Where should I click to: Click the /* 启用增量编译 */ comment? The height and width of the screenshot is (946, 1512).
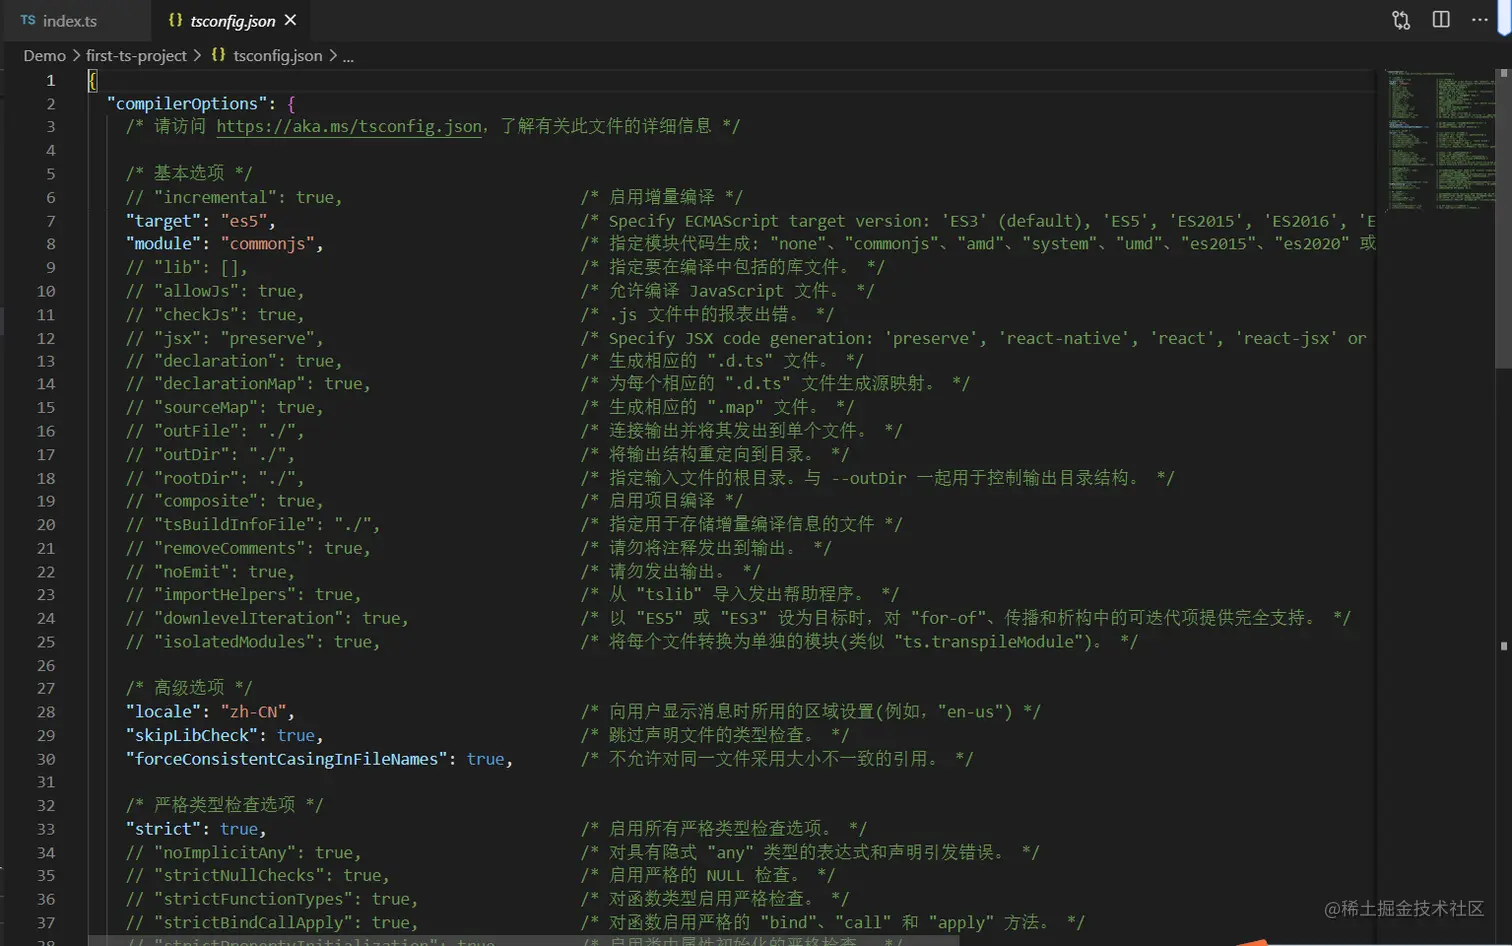coord(662,198)
